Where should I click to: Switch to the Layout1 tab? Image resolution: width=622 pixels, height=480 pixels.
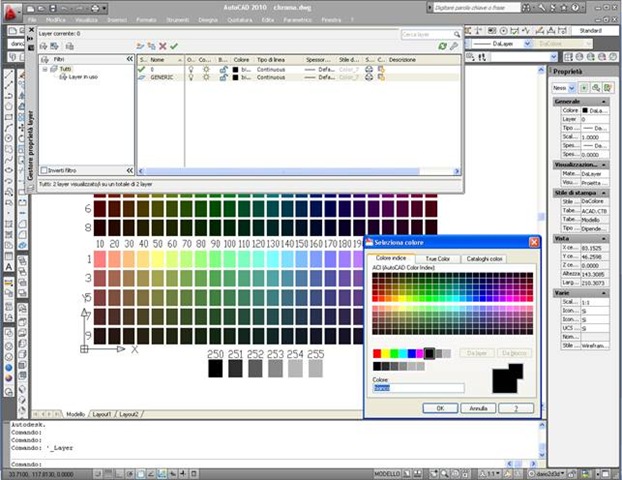[x=103, y=413]
